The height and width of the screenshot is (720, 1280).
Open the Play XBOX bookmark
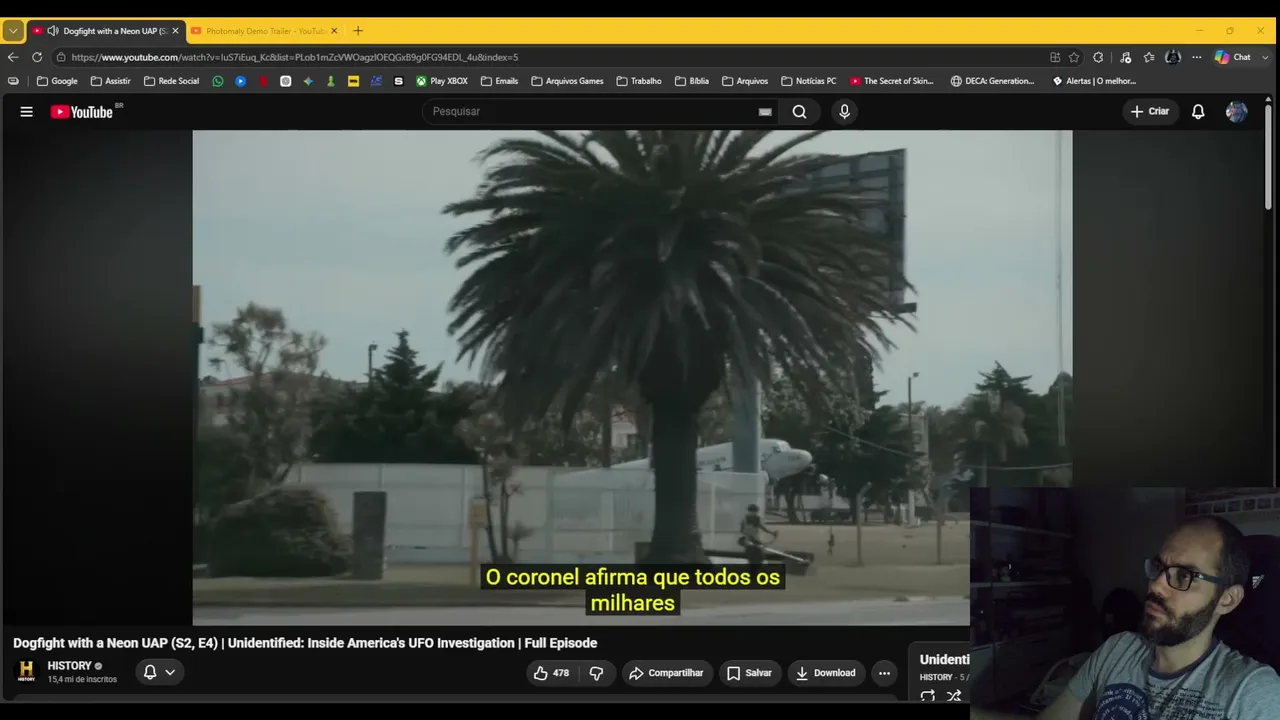tap(442, 81)
